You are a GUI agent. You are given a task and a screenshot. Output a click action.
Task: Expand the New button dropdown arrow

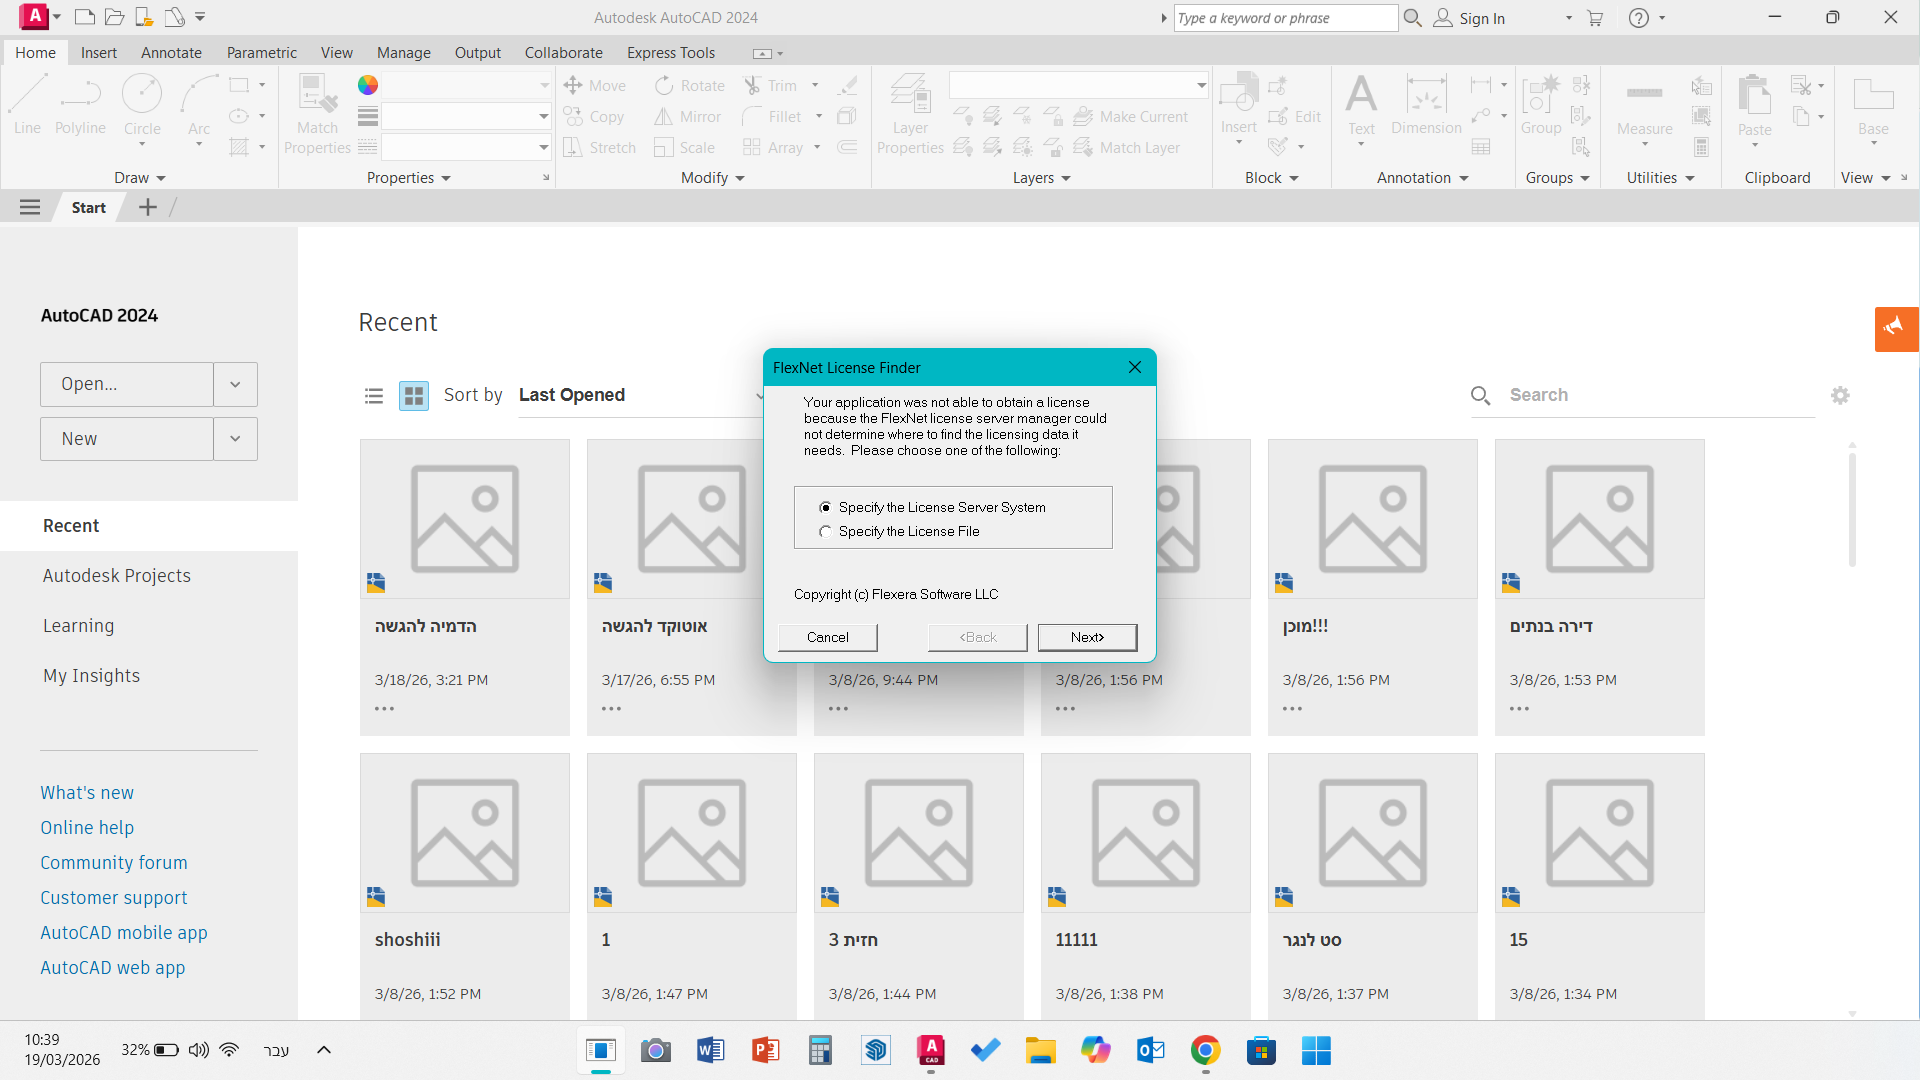[x=235, y=439]
